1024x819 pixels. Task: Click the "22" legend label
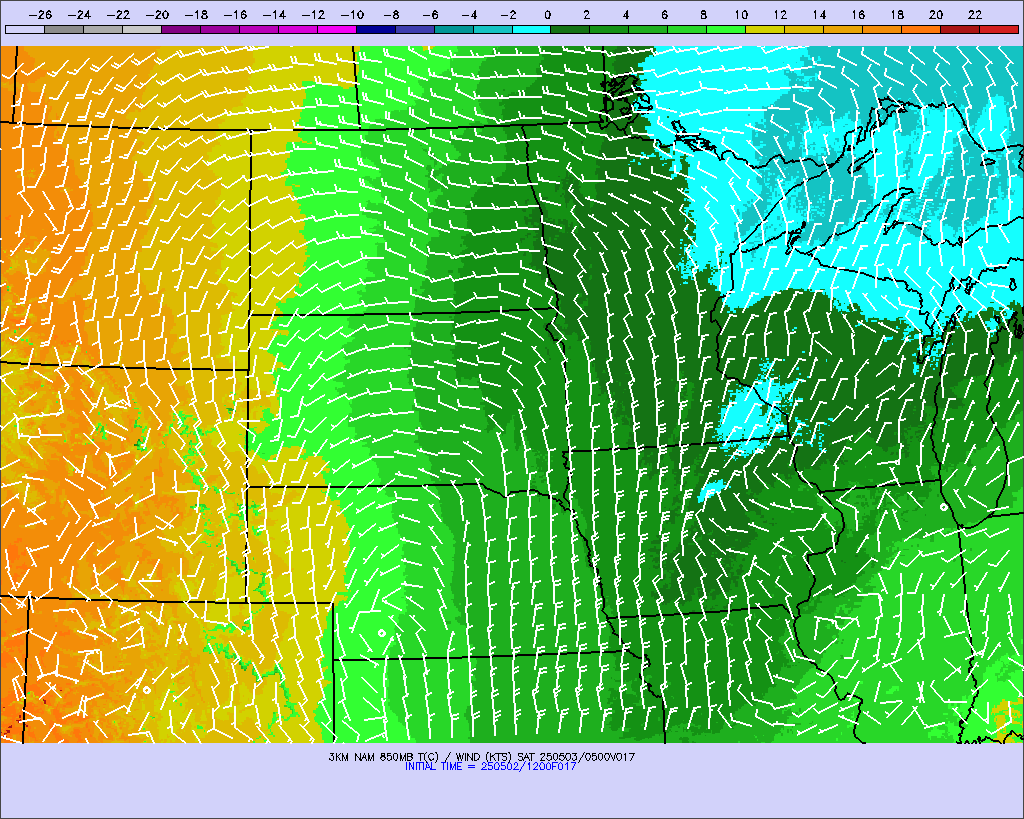point(975,14)
